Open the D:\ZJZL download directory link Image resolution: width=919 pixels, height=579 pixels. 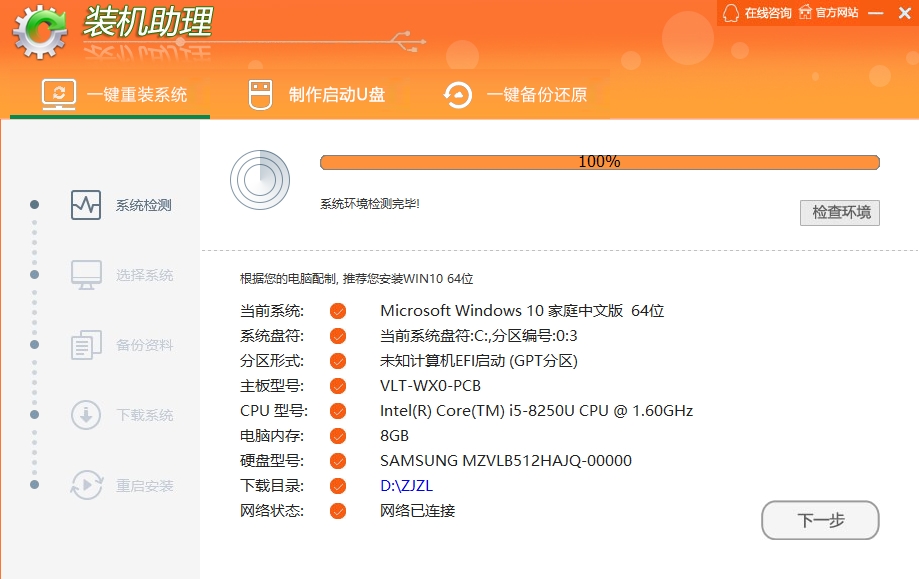[x=406, y=486]
